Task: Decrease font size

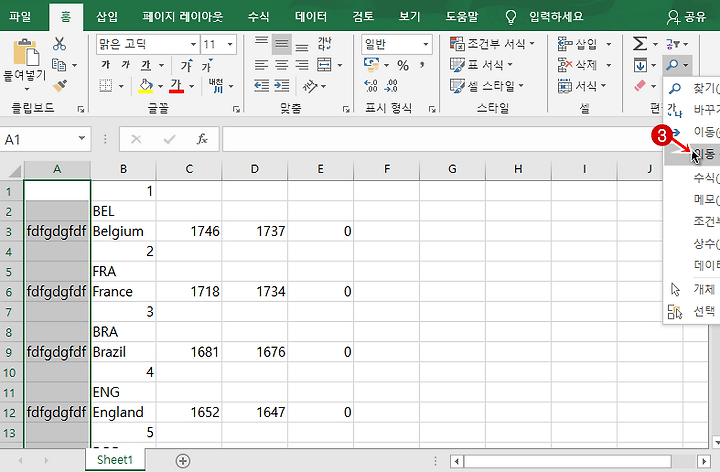Action: click(208, 65)
